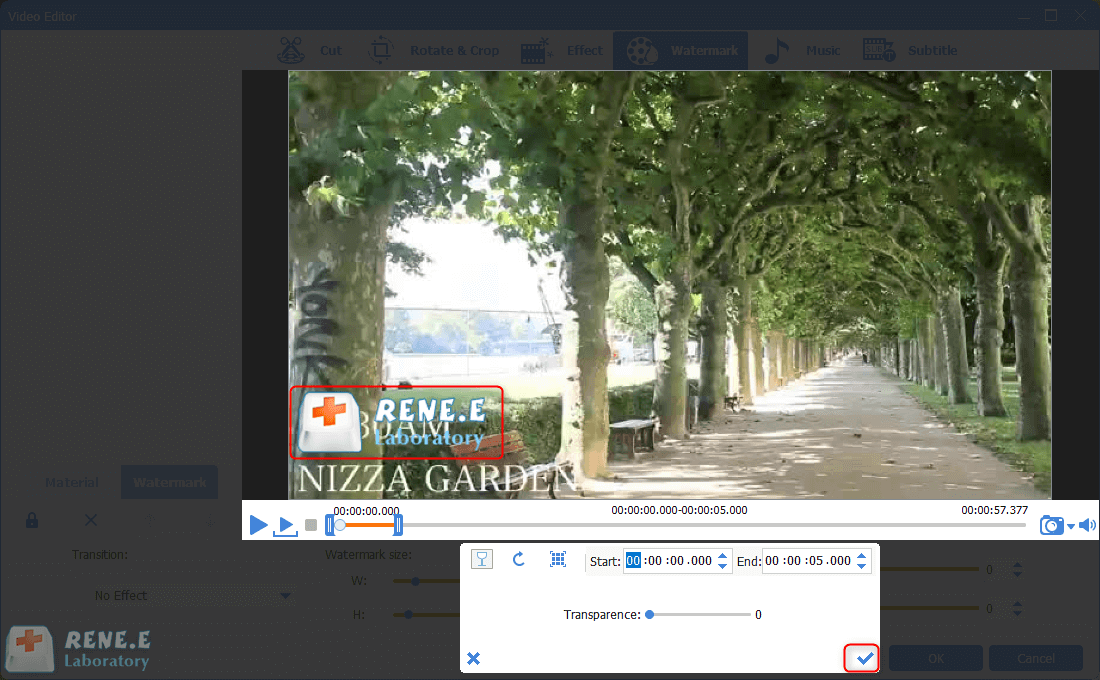Play the video preview

click(258, 525)
